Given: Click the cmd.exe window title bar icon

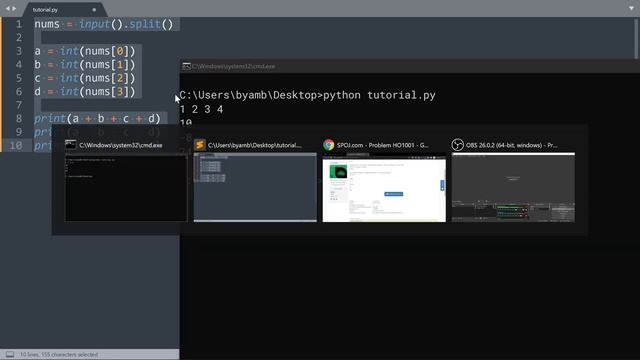Looking at the screenshot, I should (x=186, y=66).
